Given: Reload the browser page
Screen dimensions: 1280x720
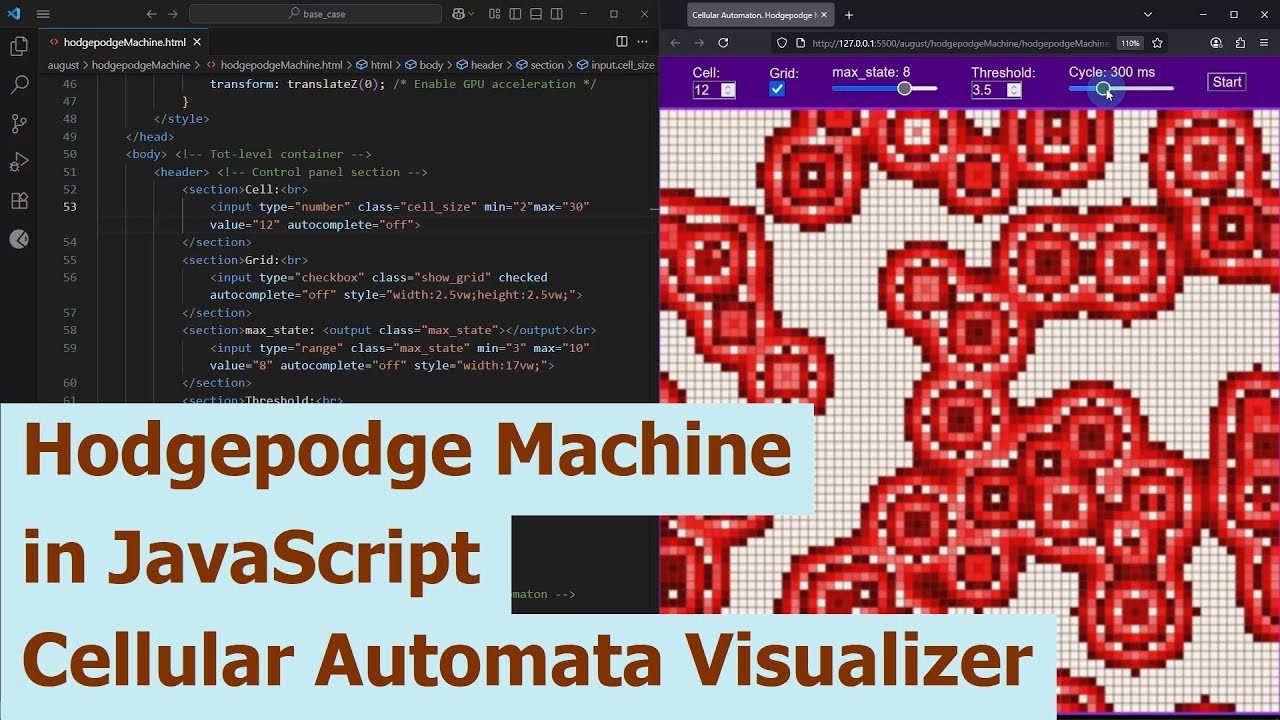Looking at the screenshot, I should tap(723, 43).
